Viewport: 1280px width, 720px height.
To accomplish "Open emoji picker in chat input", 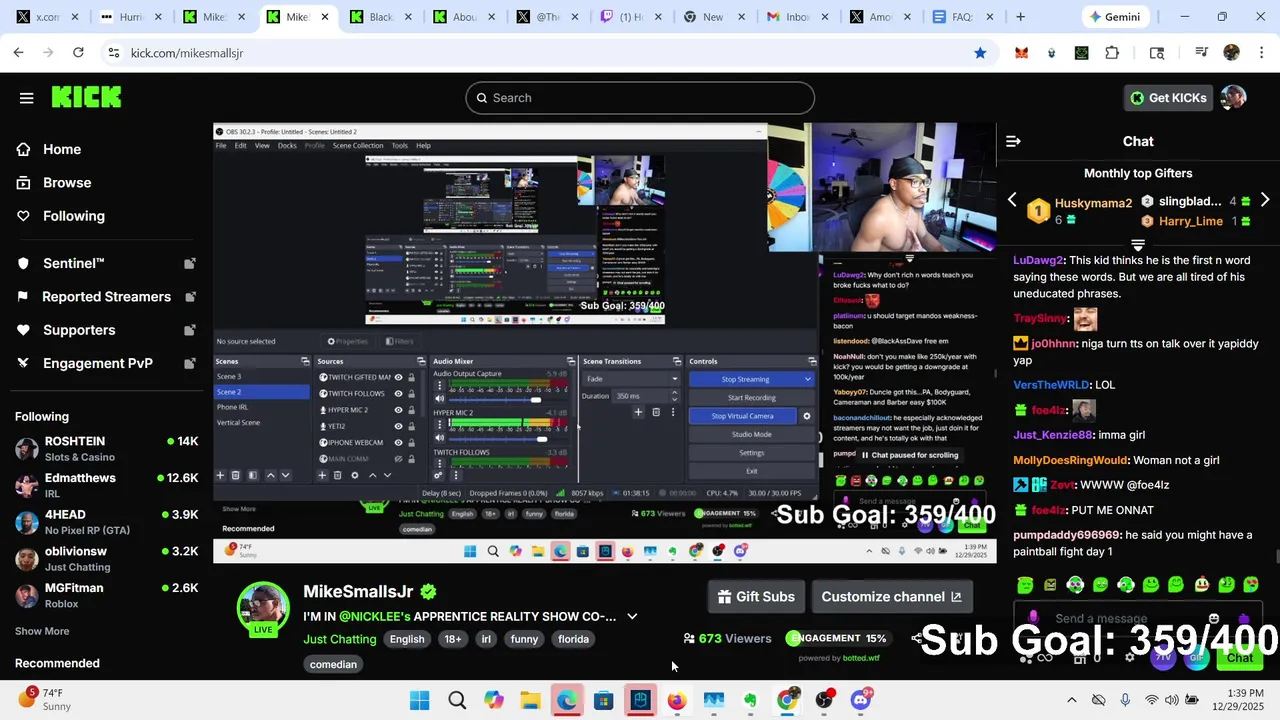I will [1214, 619].
